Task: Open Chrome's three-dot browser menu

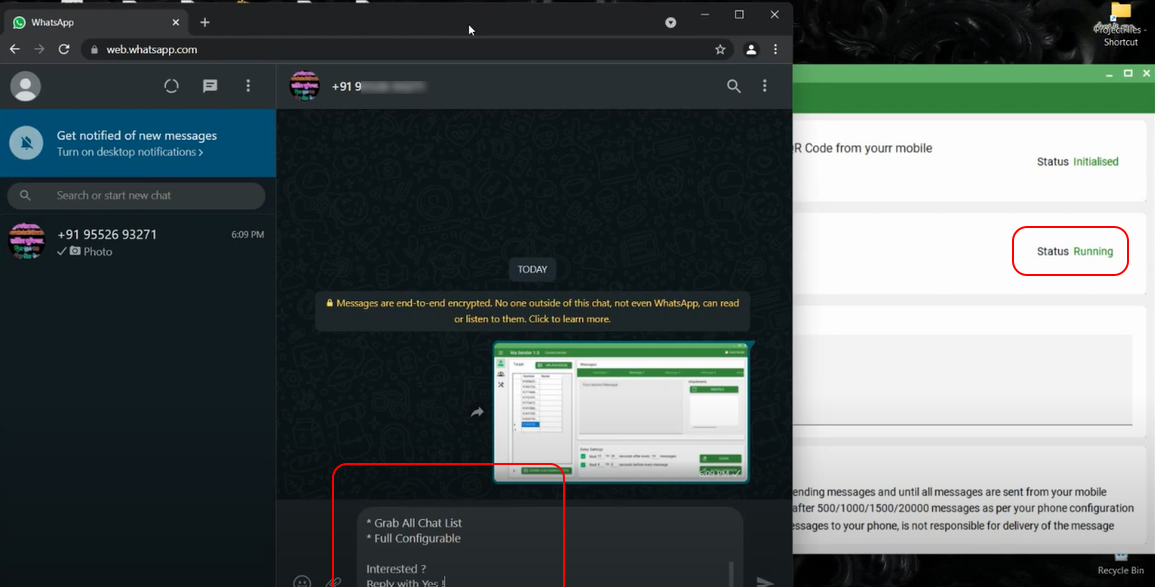Action: tap(775, 49)
